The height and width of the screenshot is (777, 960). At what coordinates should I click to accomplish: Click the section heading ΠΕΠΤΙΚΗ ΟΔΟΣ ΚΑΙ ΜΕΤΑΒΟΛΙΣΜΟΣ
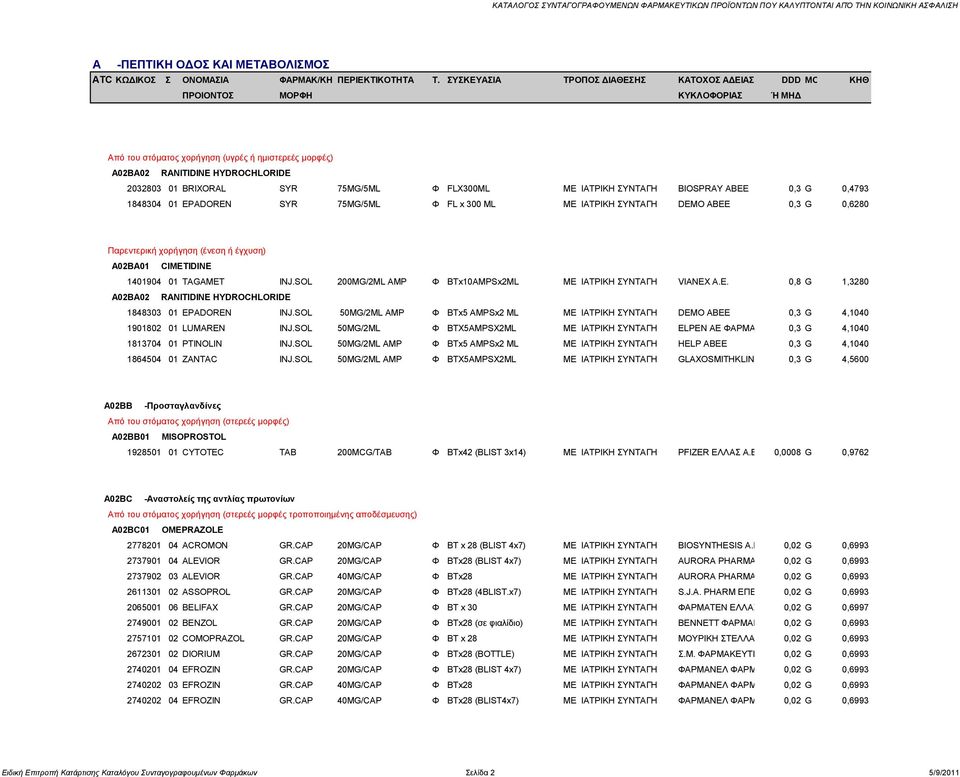[x=223, y=64]
